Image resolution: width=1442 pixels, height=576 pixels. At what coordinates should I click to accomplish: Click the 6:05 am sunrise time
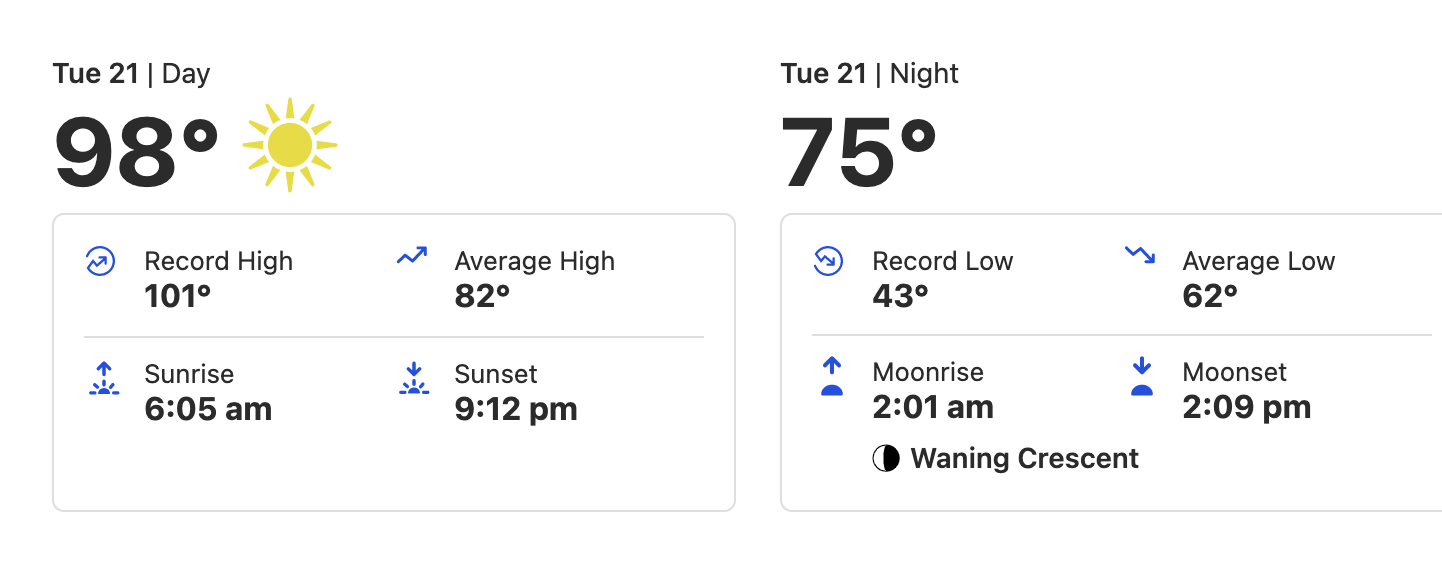208,409
